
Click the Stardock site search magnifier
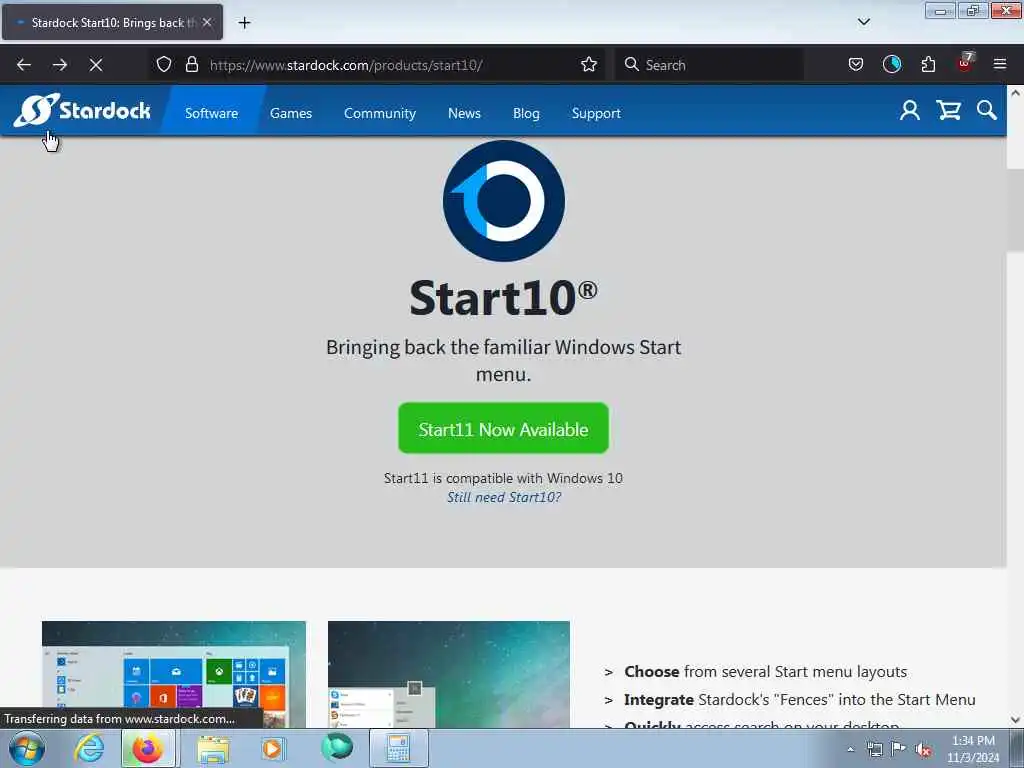pyautogui.click(x=987, y=110)
